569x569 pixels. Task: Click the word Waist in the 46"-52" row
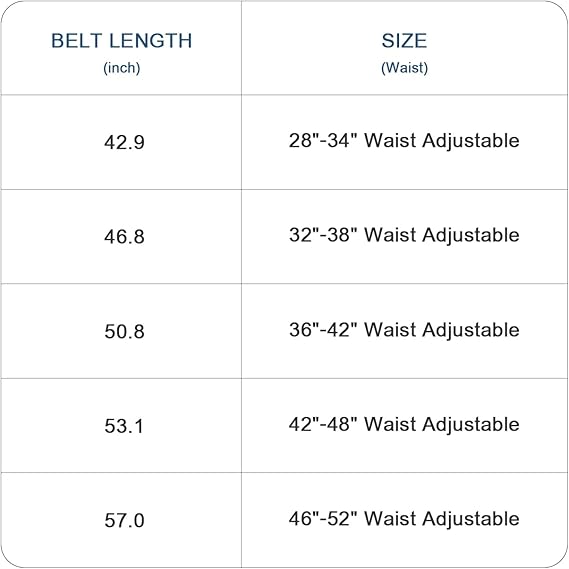point(390,518)
